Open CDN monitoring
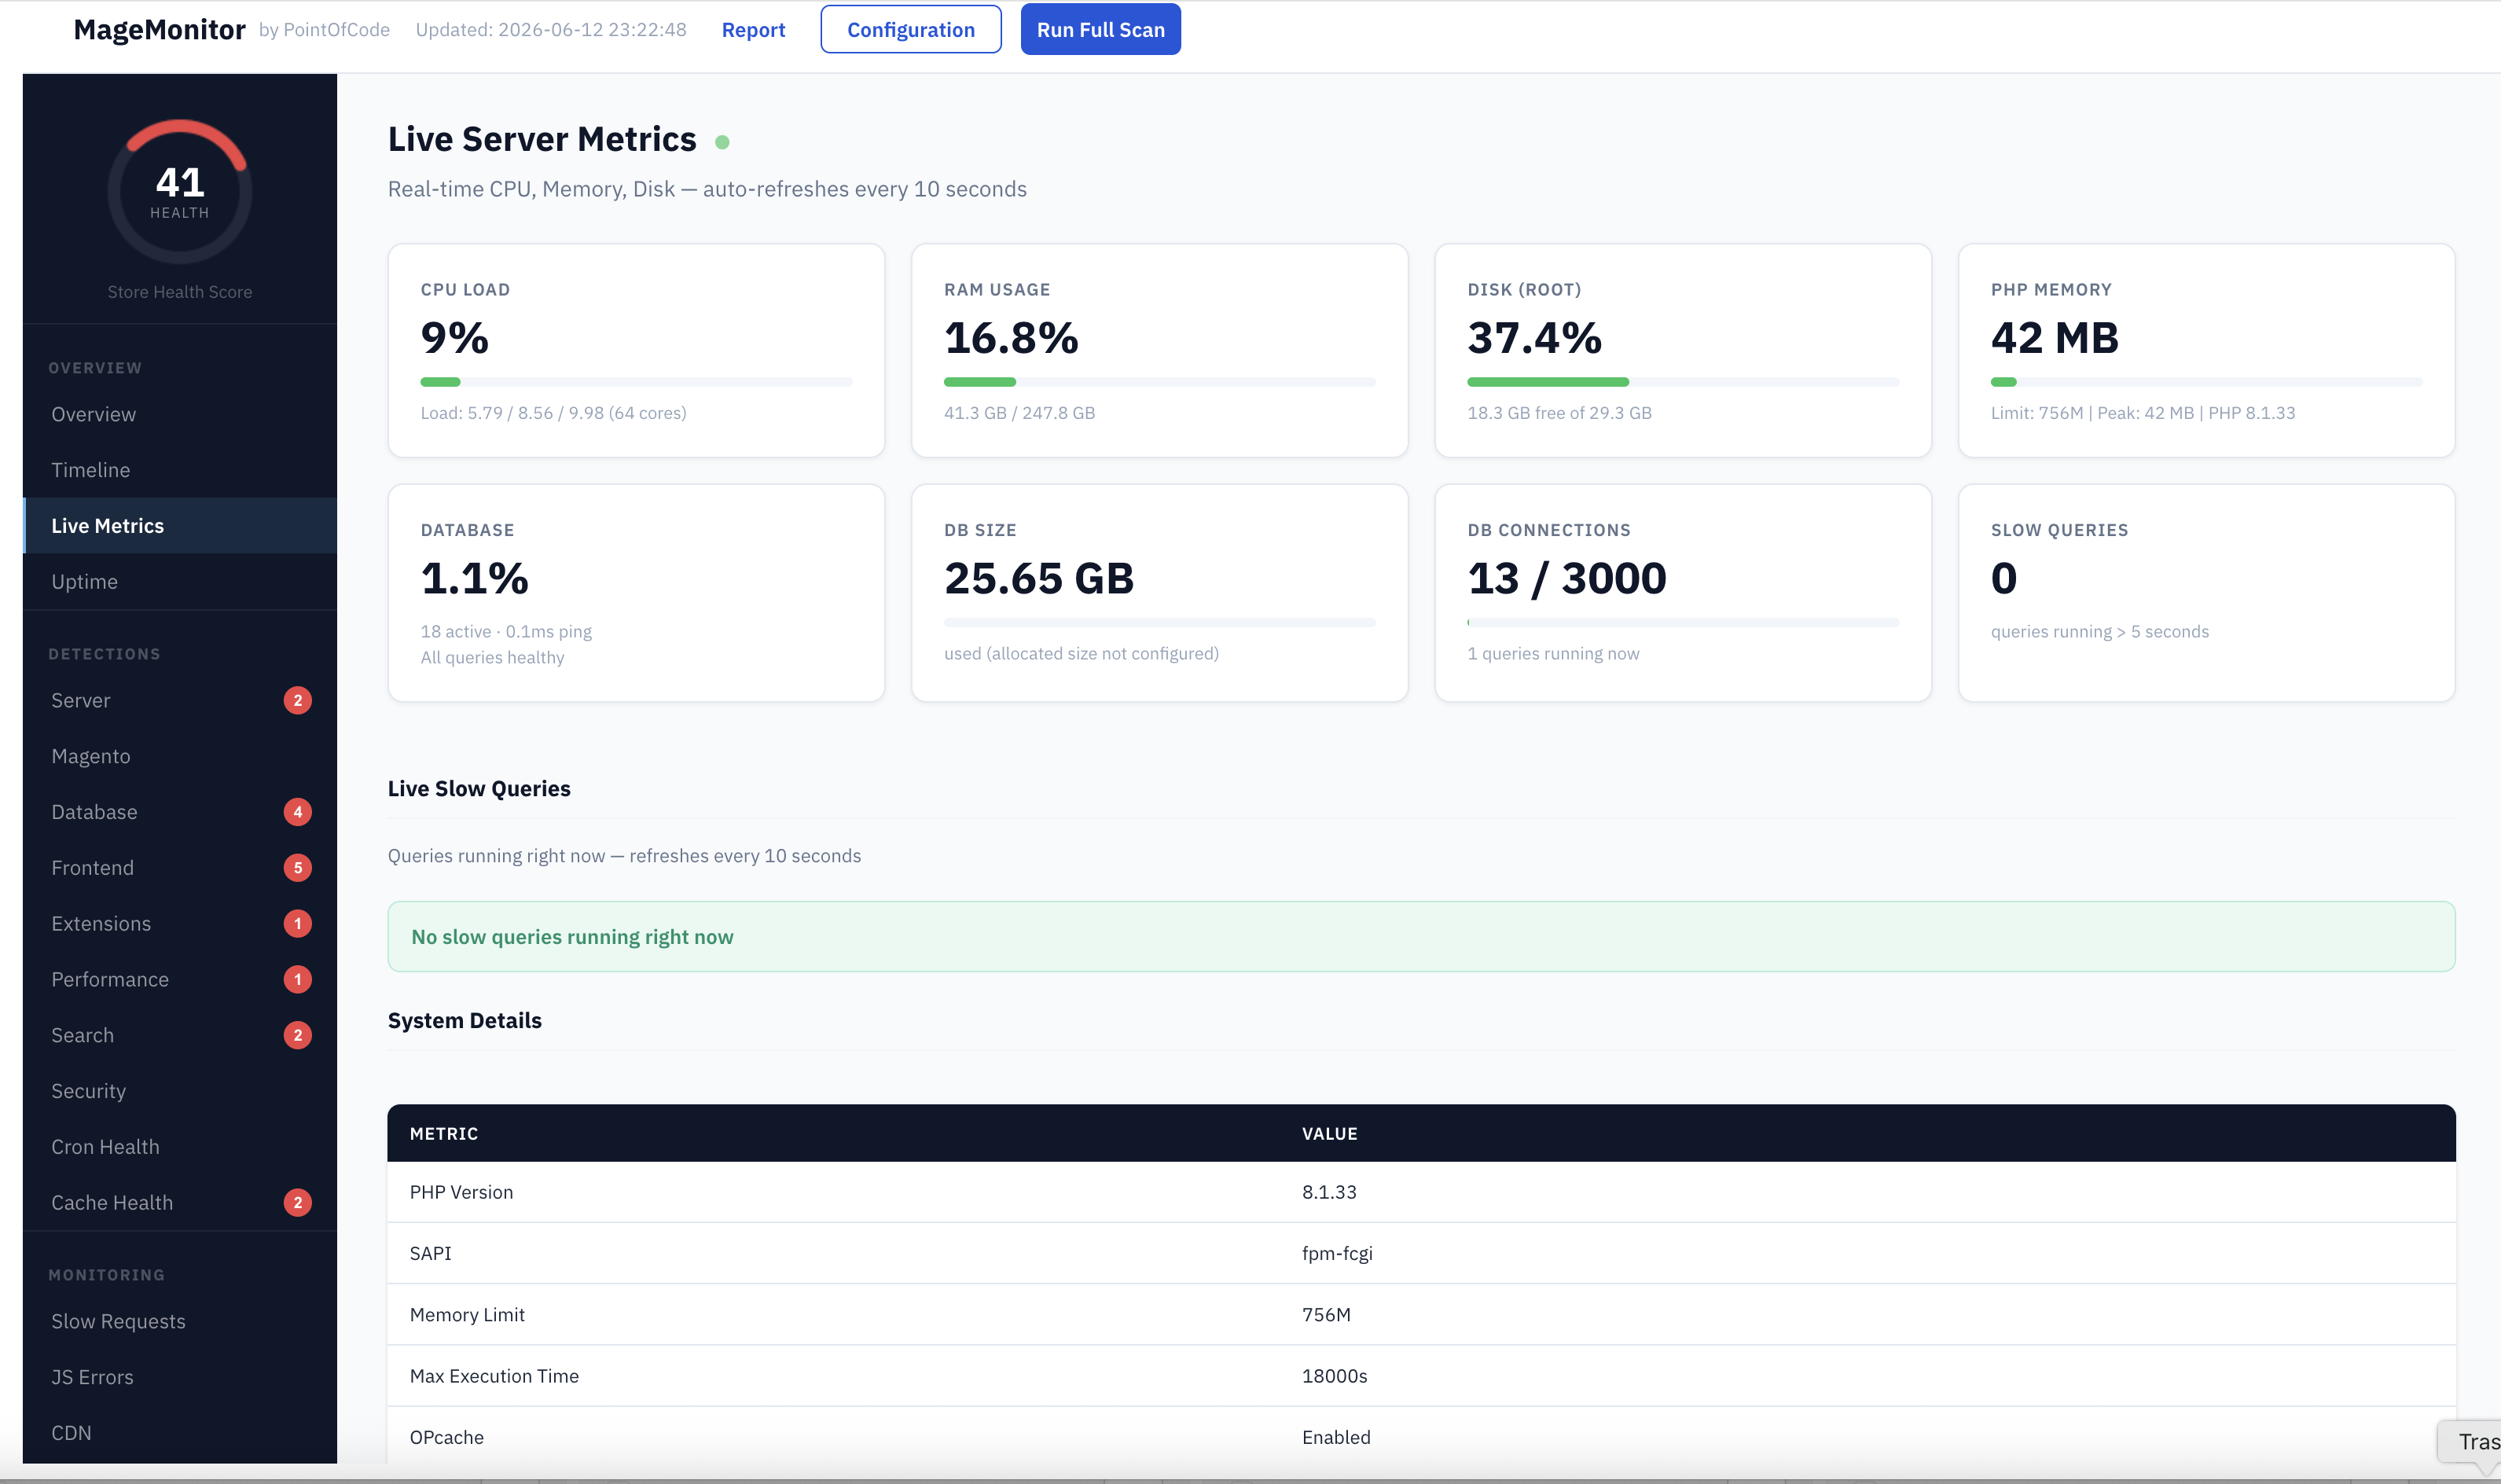 click(x=180, y=1433)
